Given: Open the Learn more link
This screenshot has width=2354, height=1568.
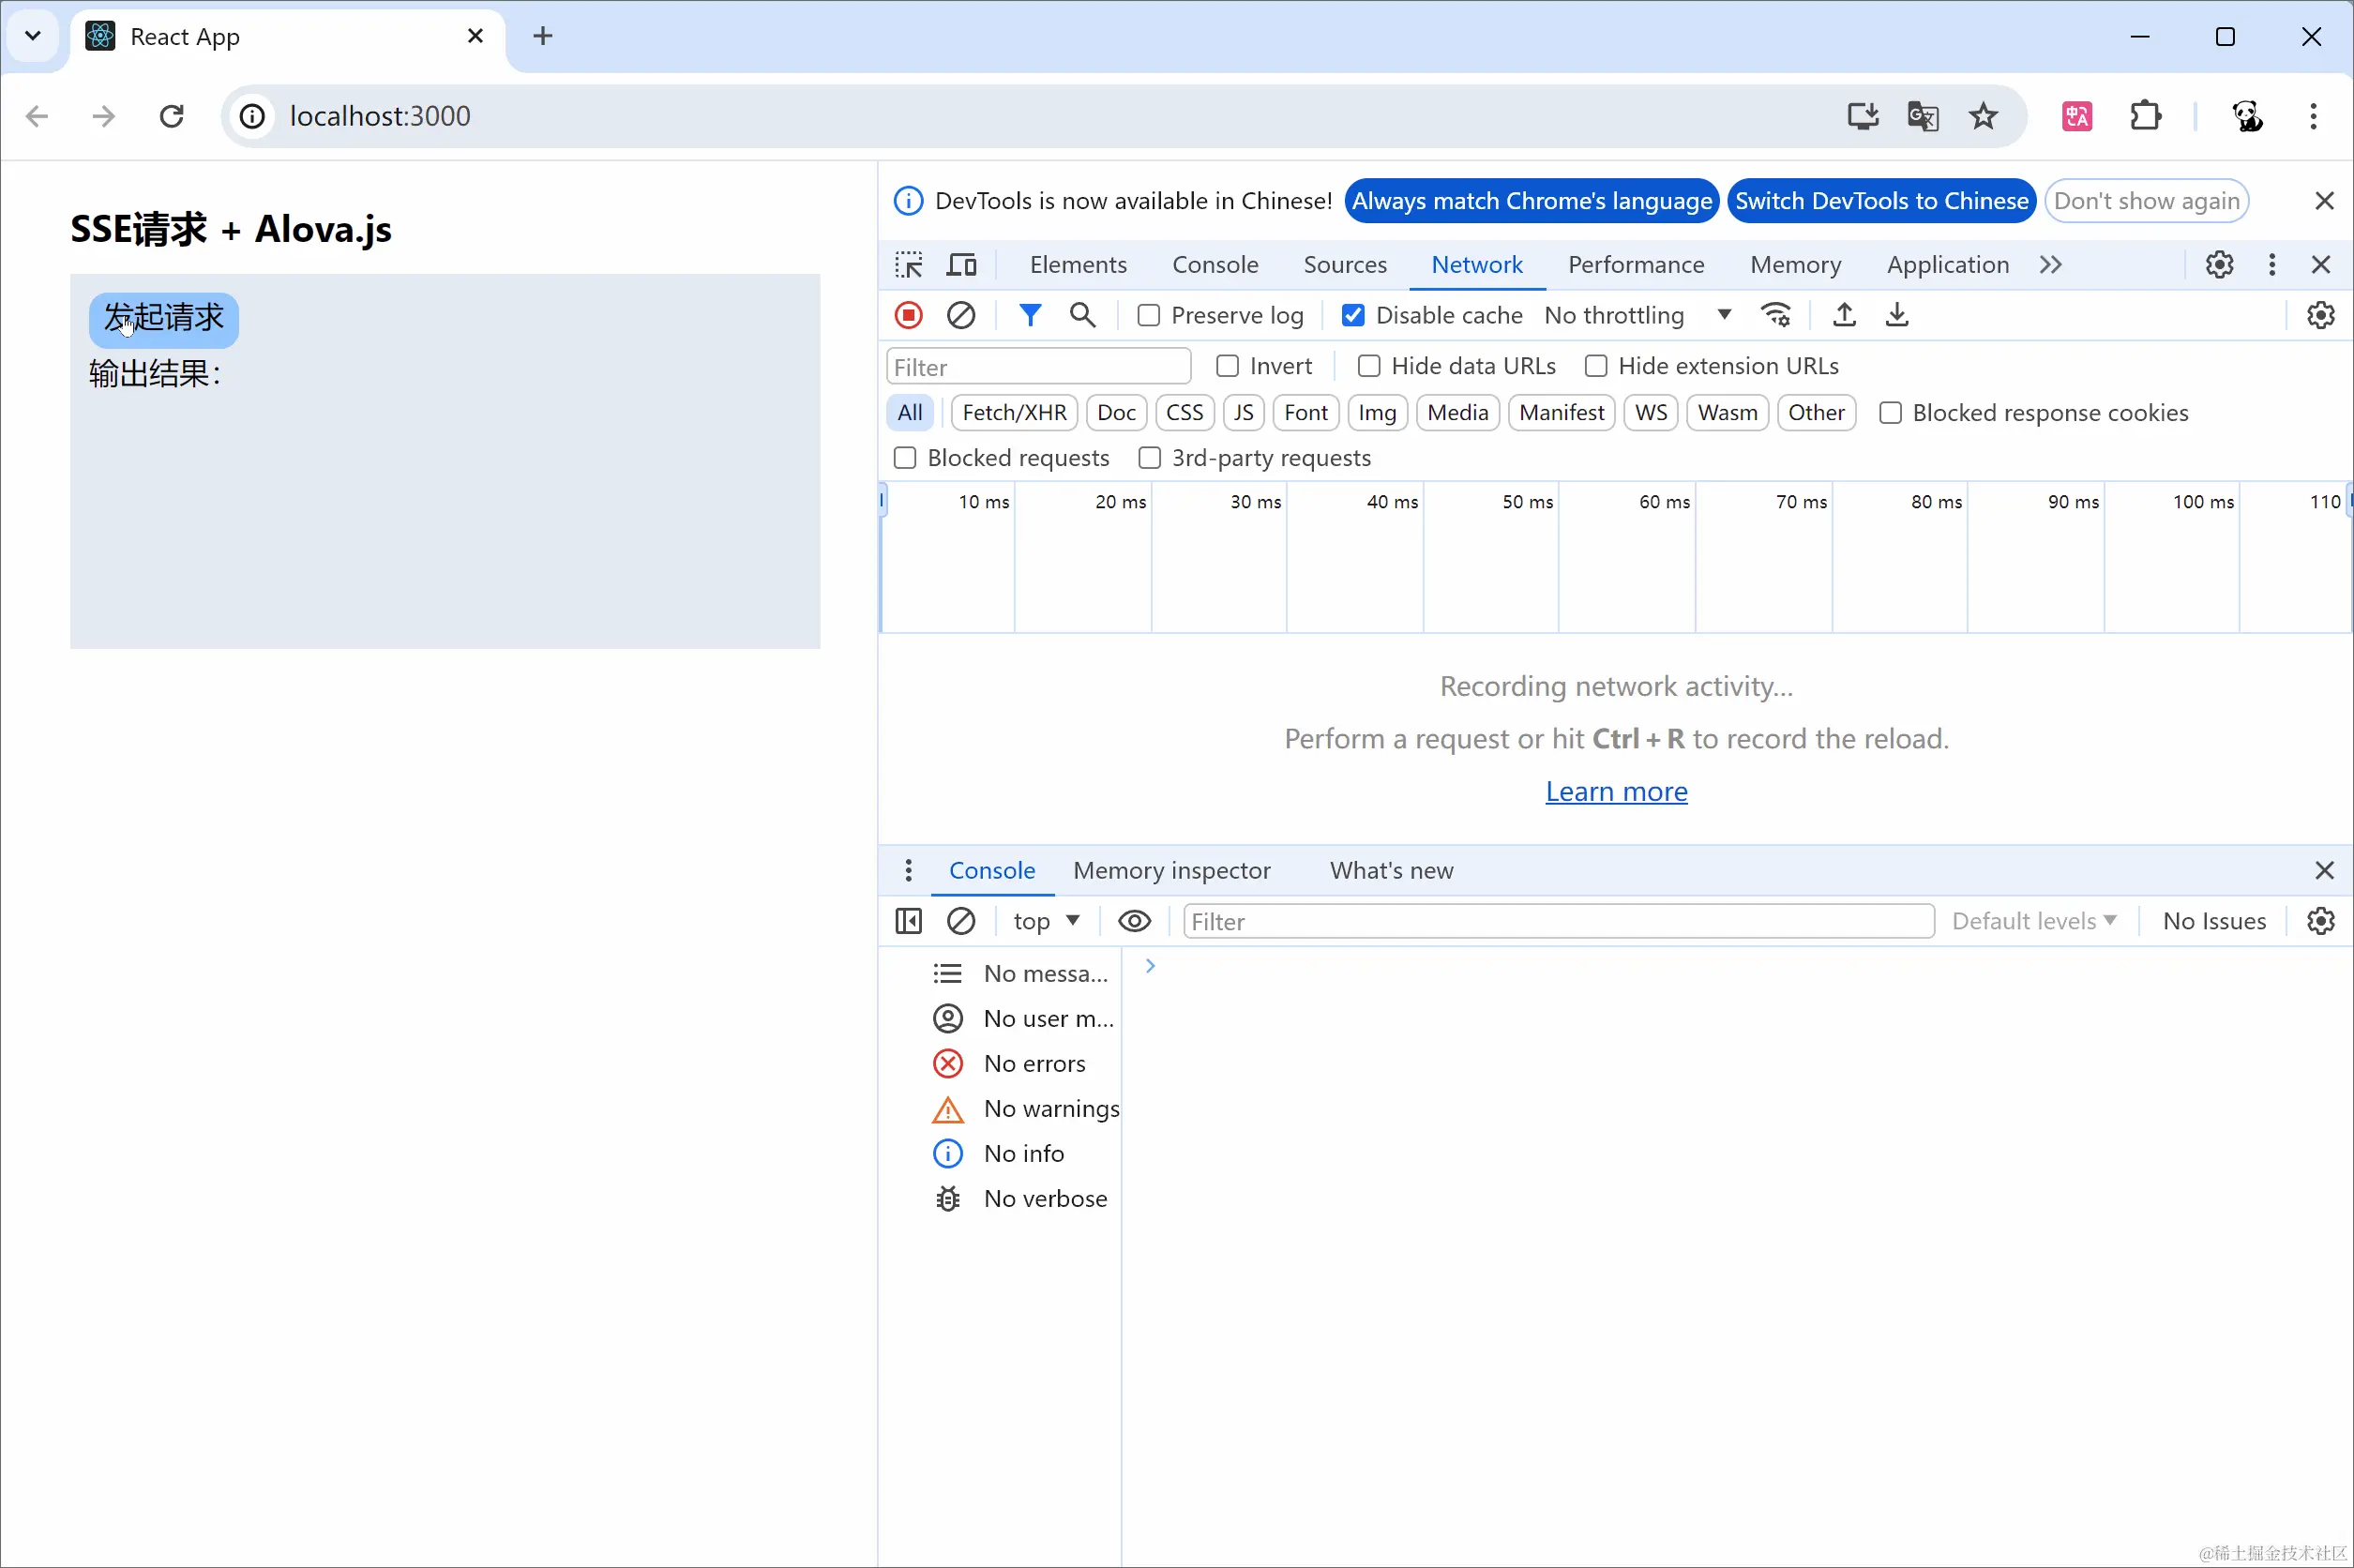Looking at the screenshot, I should [1616, 792].
